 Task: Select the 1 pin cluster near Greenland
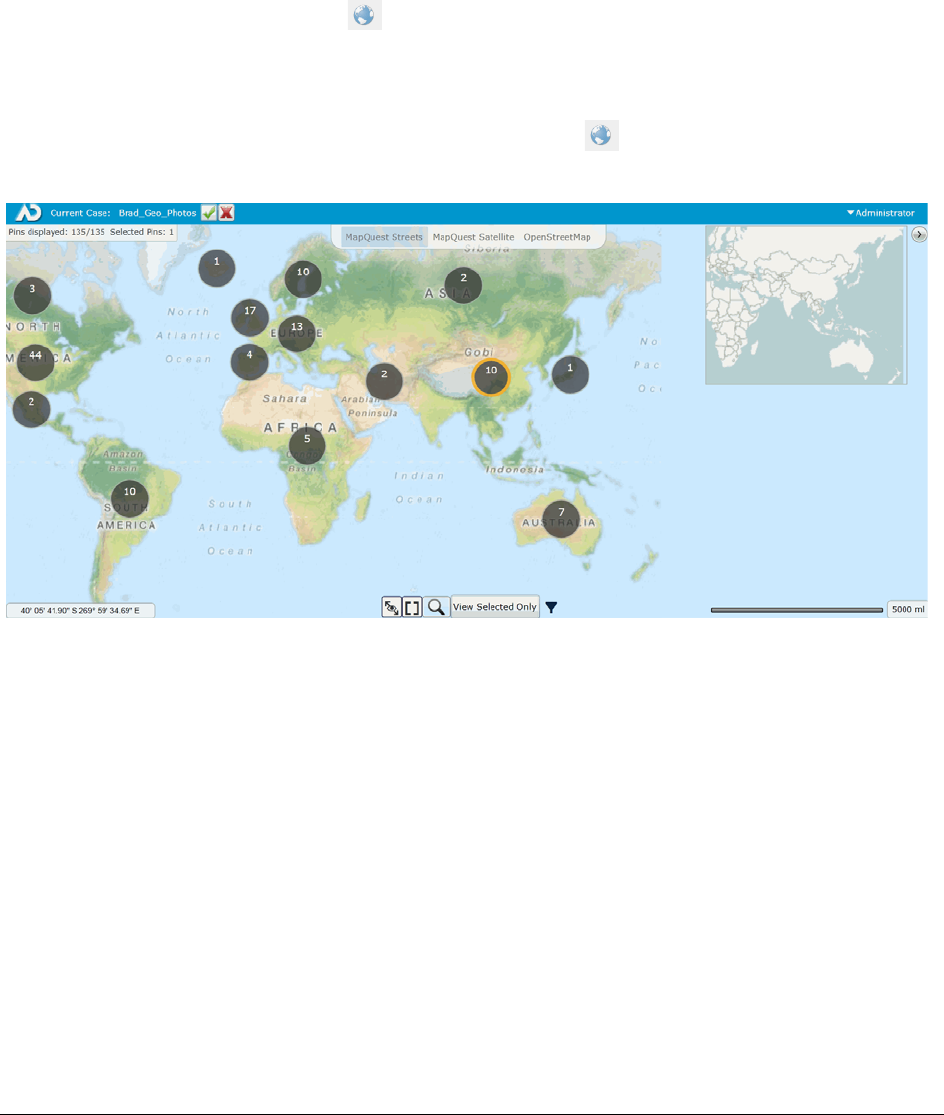217,268
